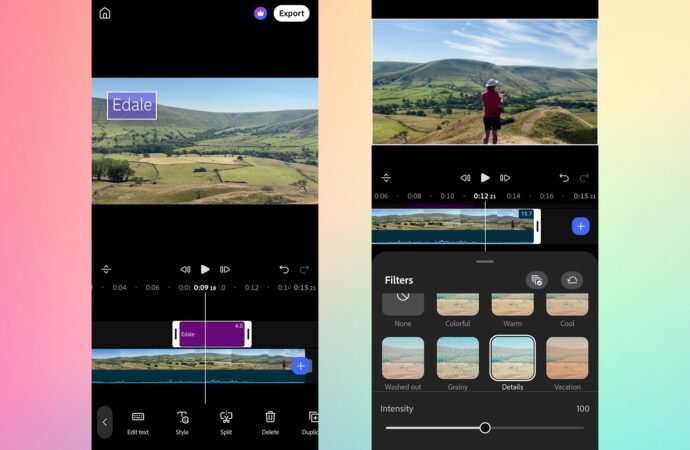This screenshot has height=450, width=690.
Task: Select the 15.7 duration badge on the clip
Action: (526, 214)
